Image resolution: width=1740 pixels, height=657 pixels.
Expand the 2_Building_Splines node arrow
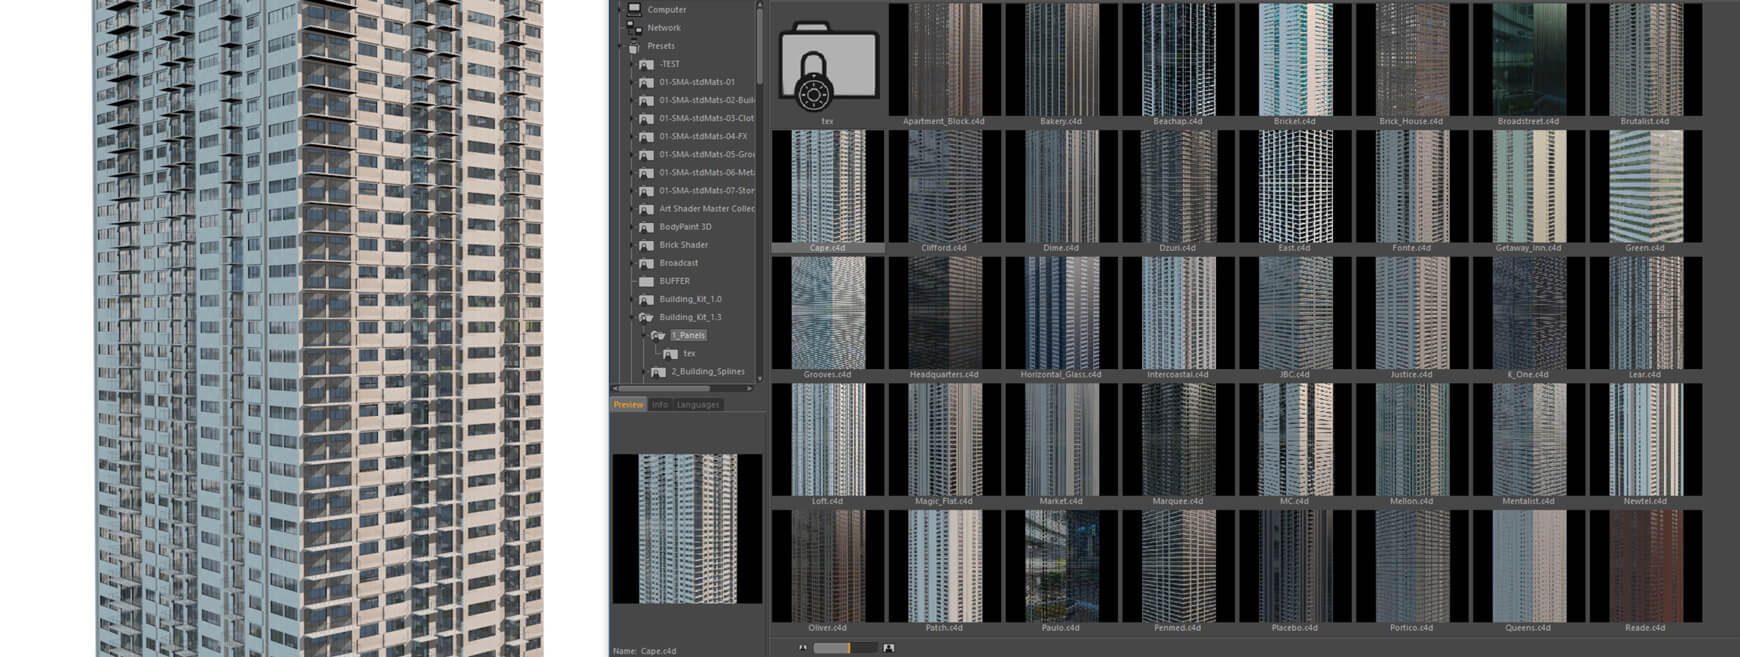[x=644, y=372]
